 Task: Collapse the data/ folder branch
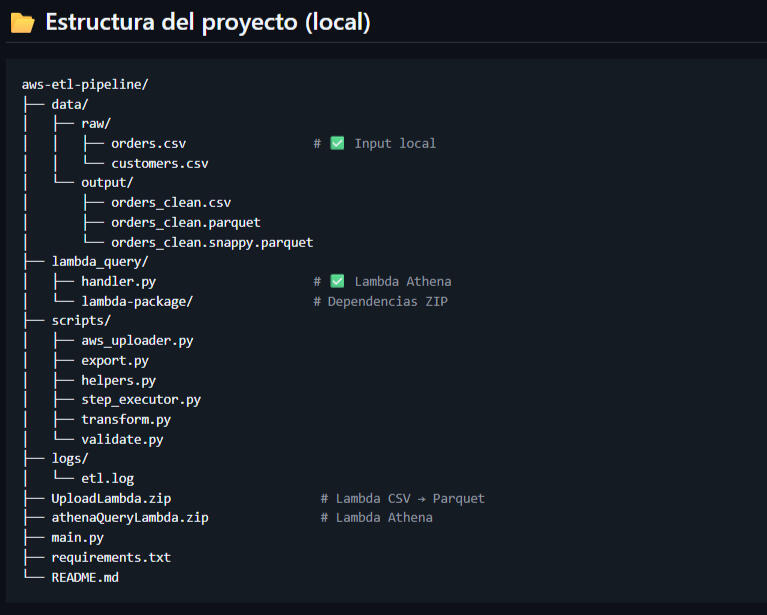click(x=70, y=104)
